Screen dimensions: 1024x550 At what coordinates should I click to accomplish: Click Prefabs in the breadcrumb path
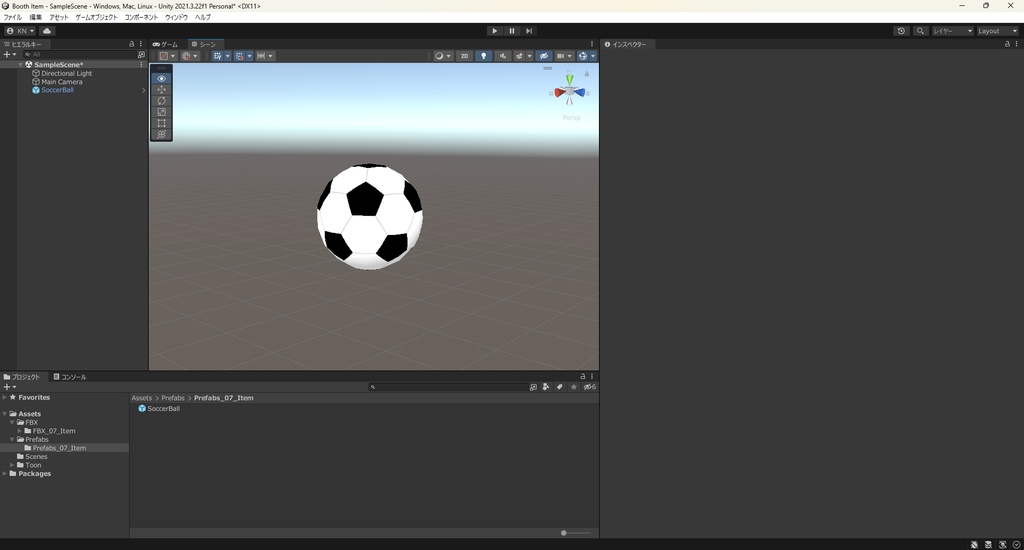[x=173, y=398]
